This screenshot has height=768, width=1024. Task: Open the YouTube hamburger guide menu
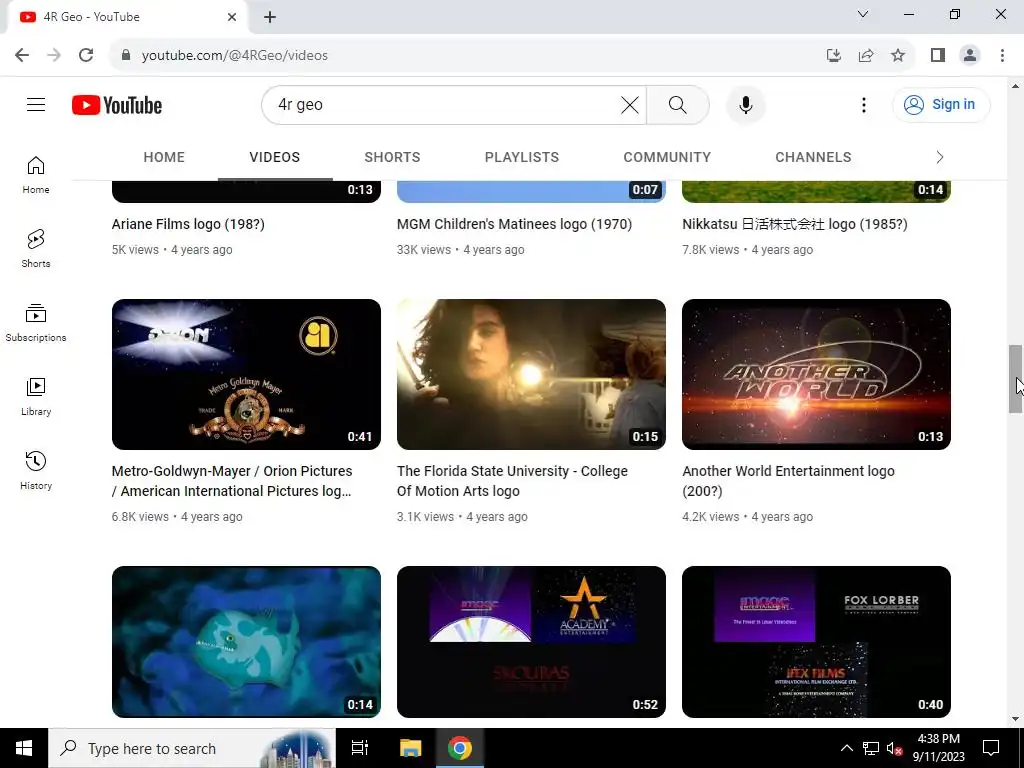click(x=36, y=104)
